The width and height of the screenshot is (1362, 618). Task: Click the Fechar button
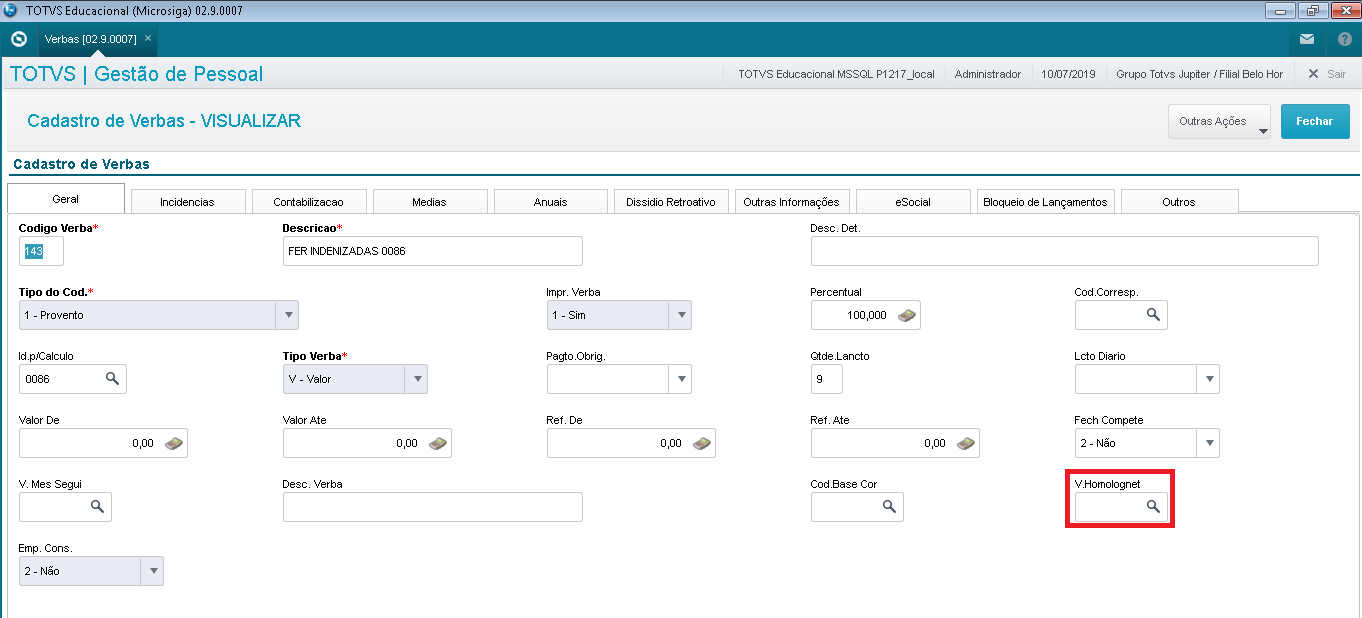click(x=1314, y=121)
